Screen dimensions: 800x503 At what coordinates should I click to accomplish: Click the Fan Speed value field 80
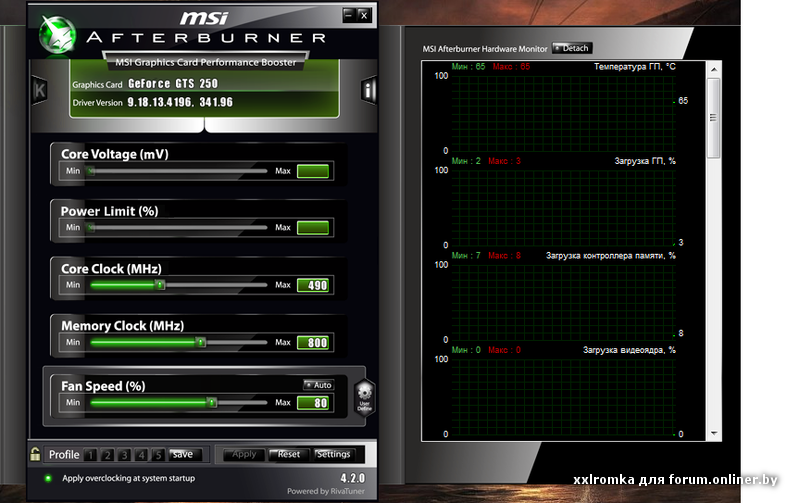click(313, 403)
